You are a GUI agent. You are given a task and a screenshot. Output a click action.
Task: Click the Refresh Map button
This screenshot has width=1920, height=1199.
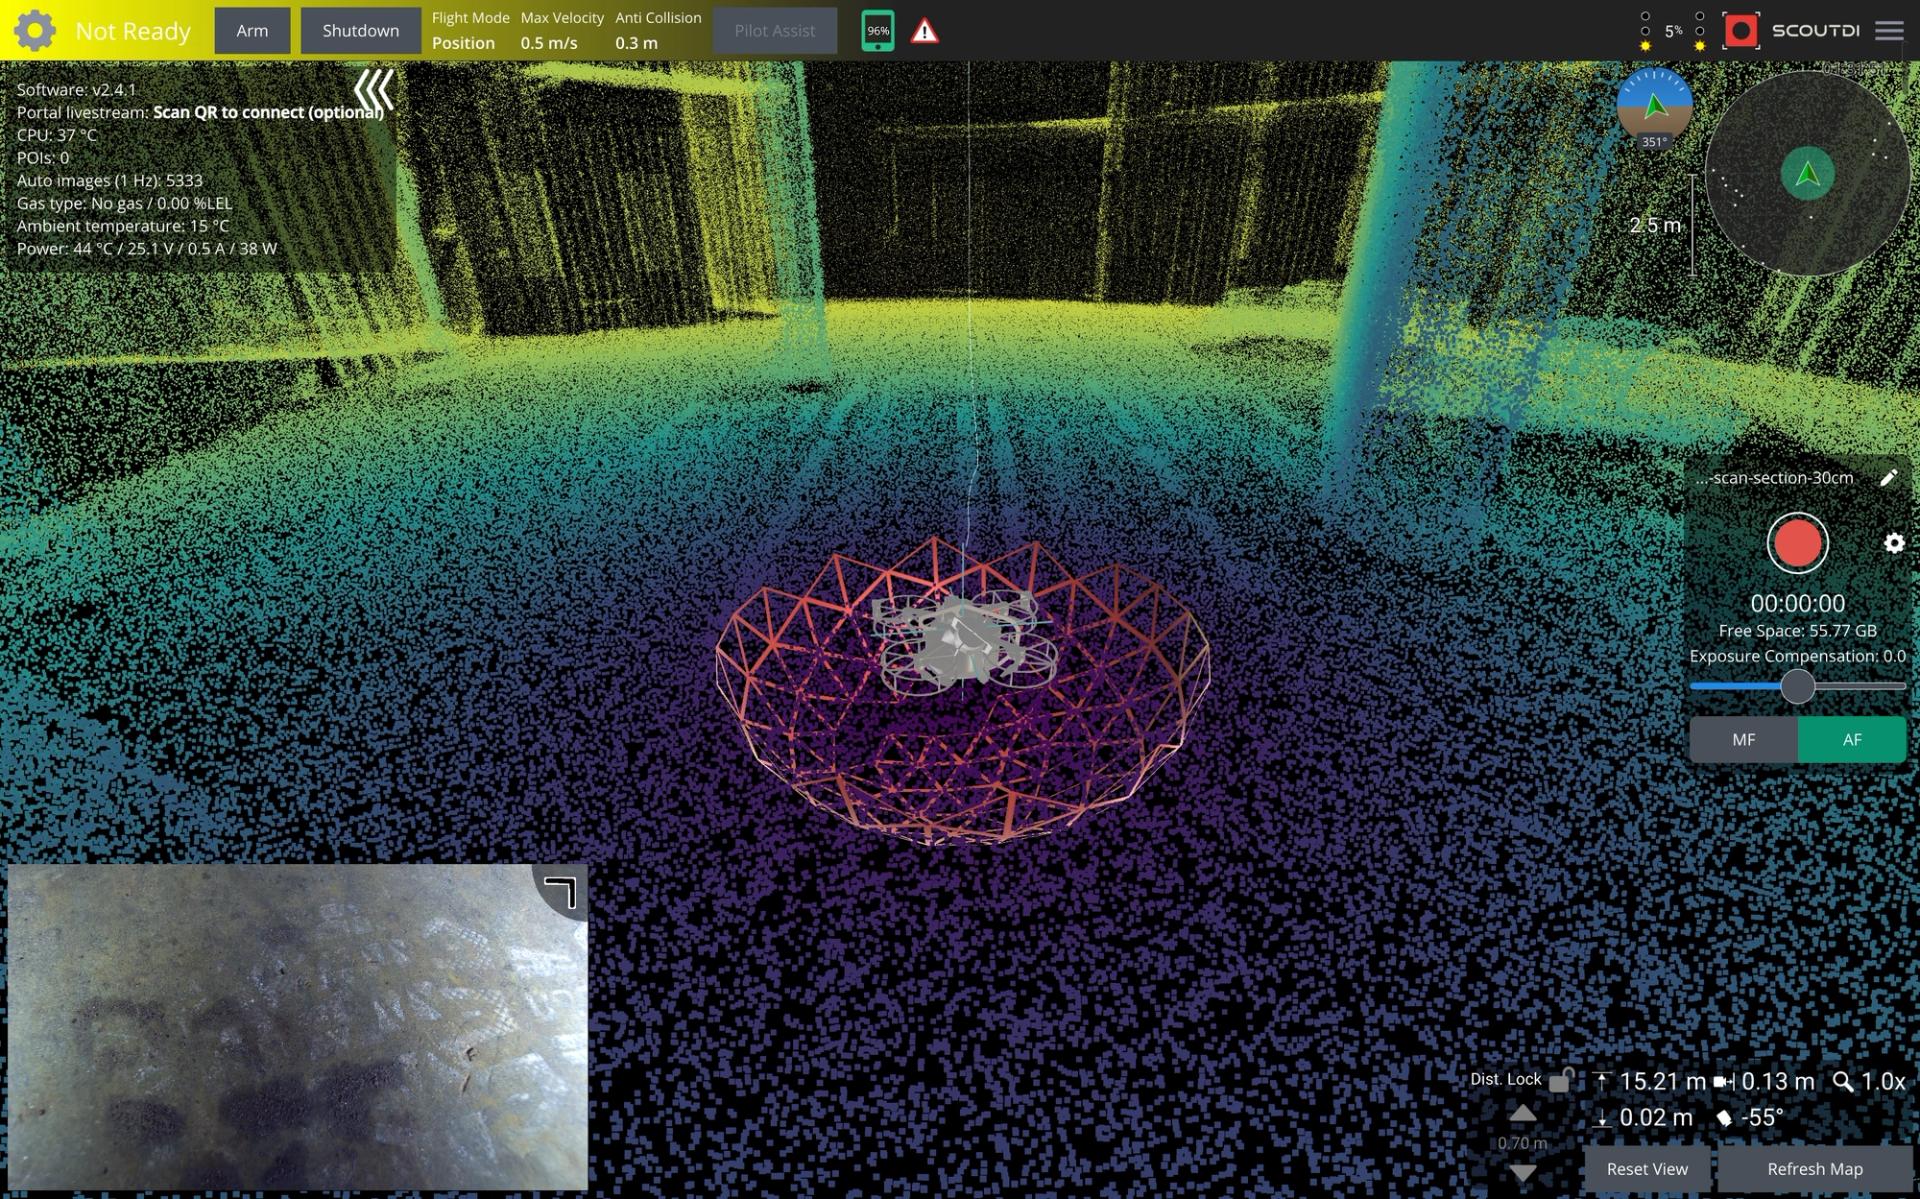pyautogui.click(x=1814, y=1169)
